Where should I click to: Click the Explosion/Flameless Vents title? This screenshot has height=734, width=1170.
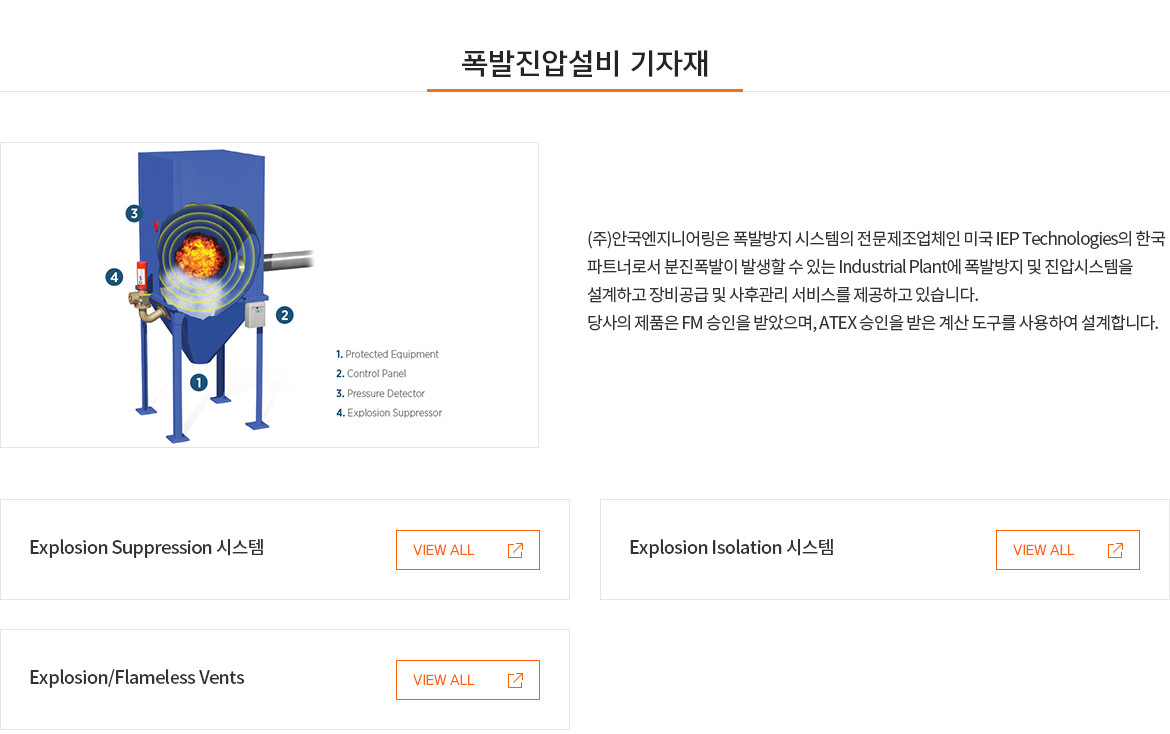pos(137,677)
